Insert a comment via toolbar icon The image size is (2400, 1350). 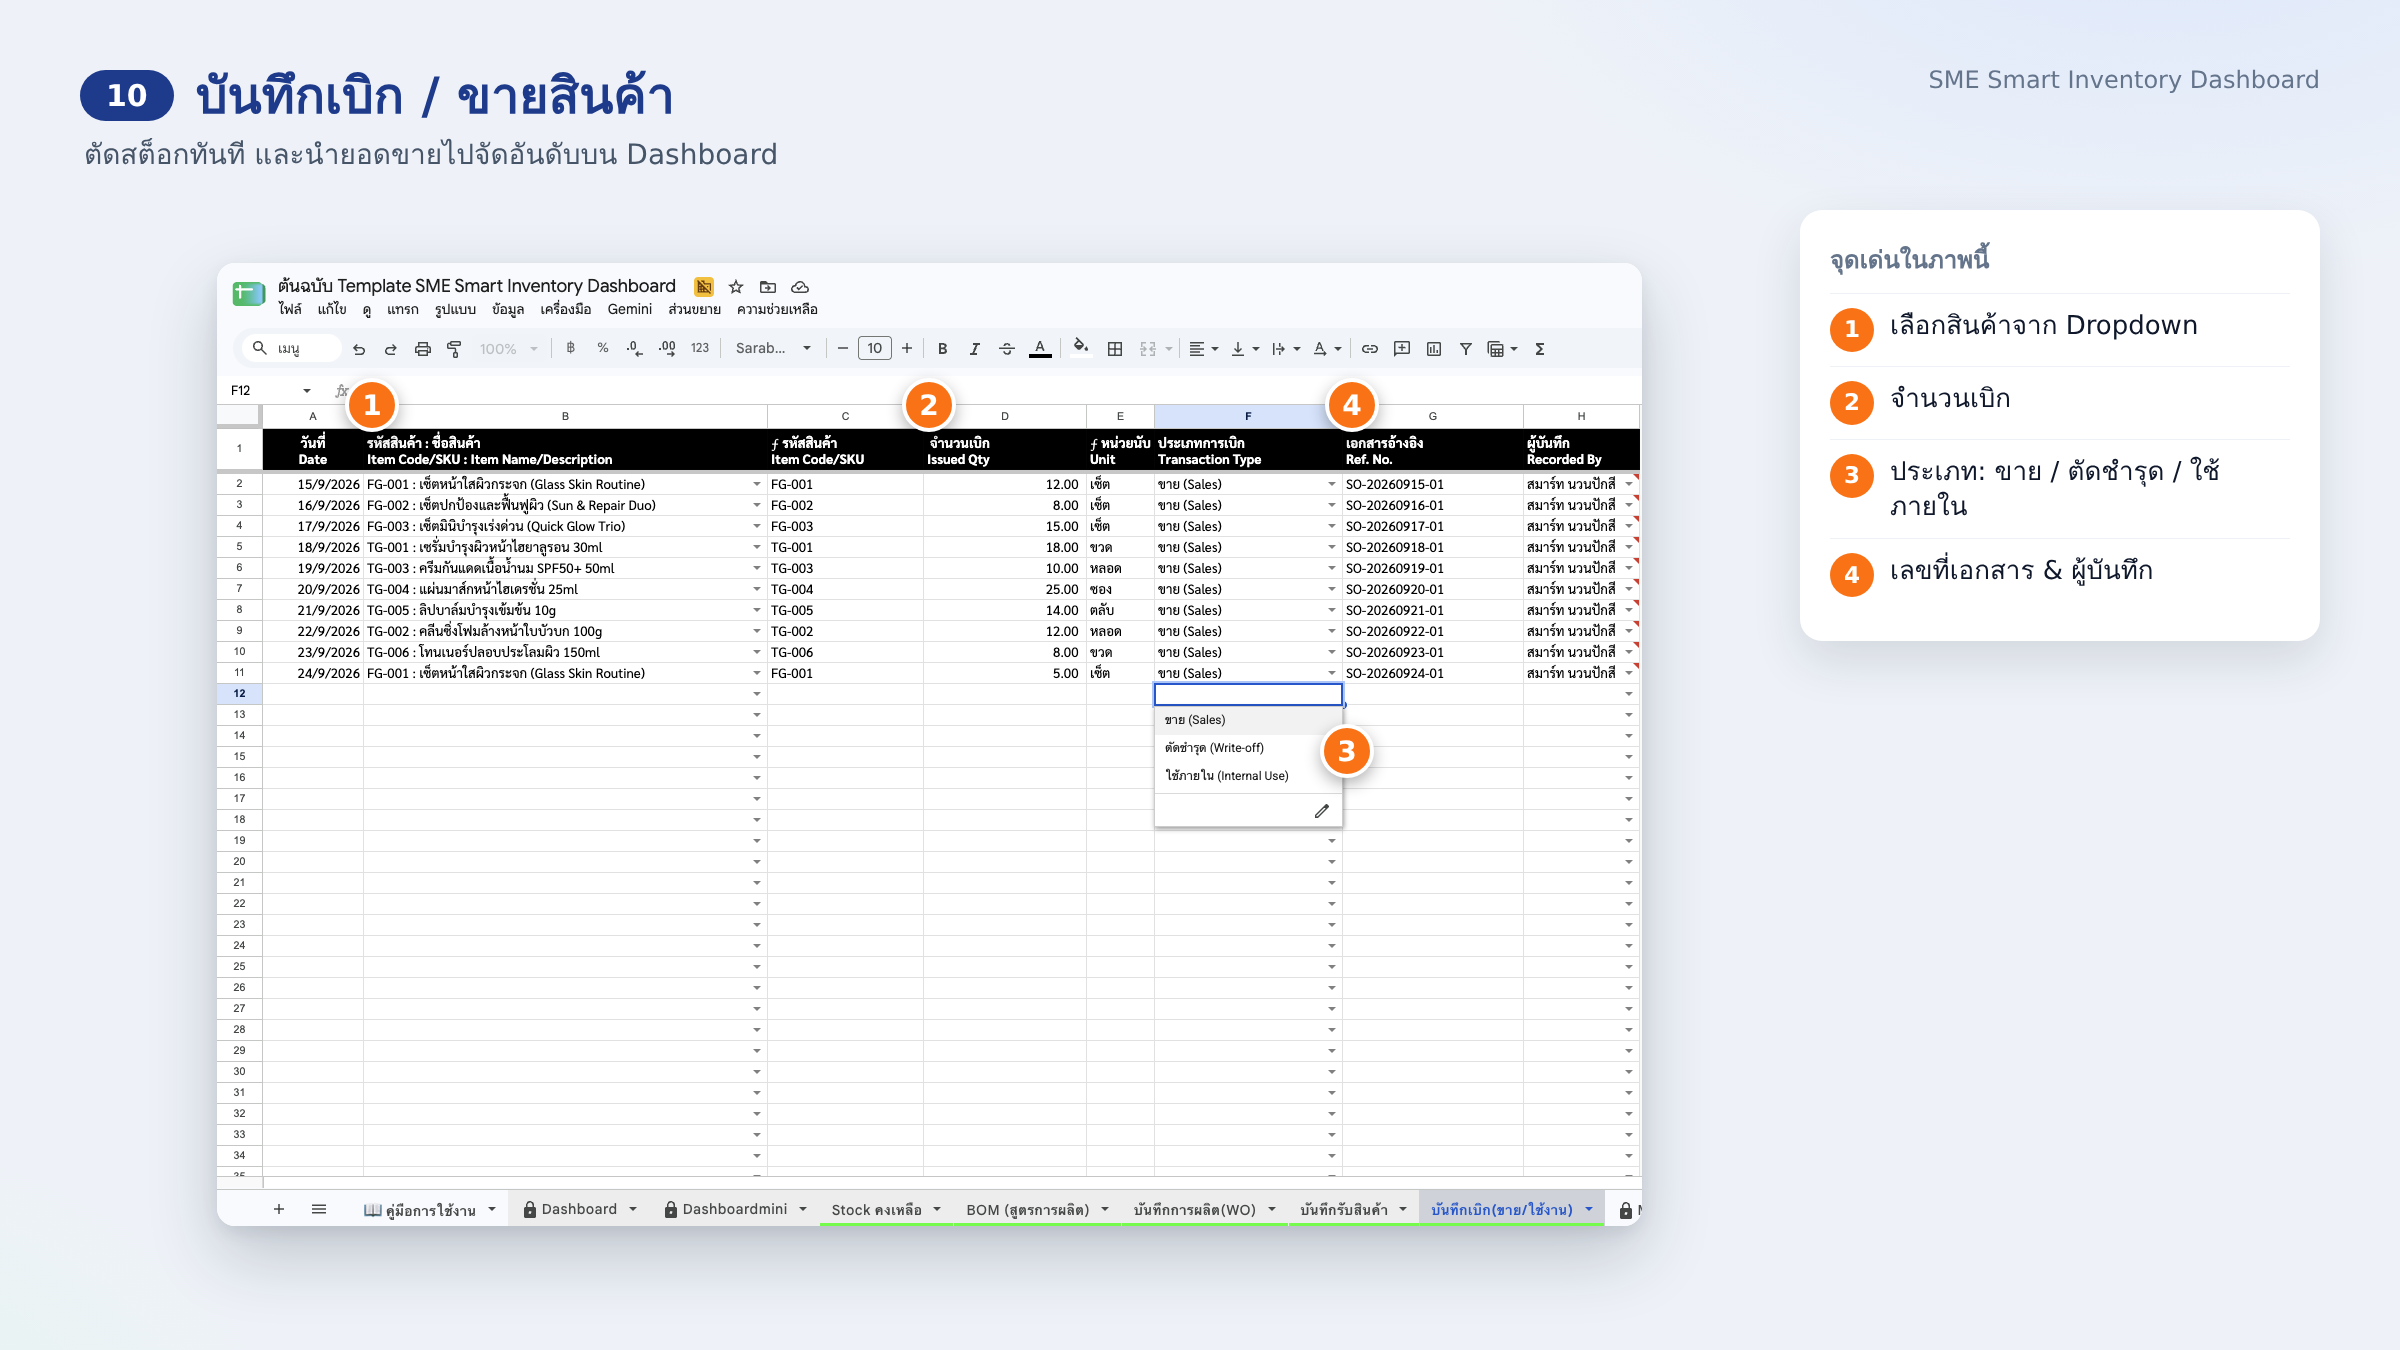click(1402, 349)
